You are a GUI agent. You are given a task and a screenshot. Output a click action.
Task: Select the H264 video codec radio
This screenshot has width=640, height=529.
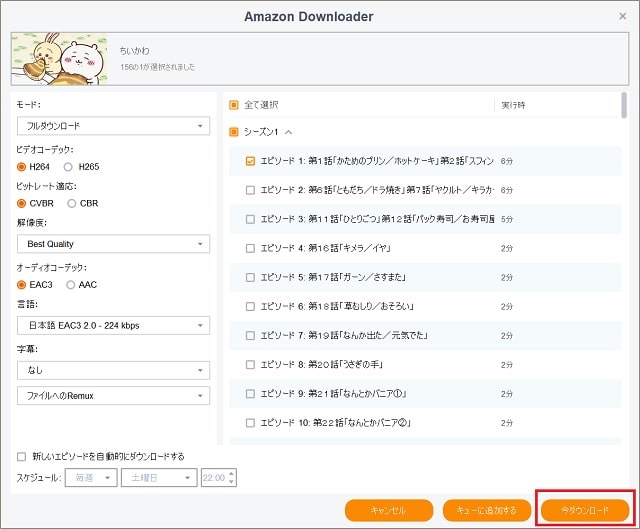pyautogui.click(x=21, y=167)
